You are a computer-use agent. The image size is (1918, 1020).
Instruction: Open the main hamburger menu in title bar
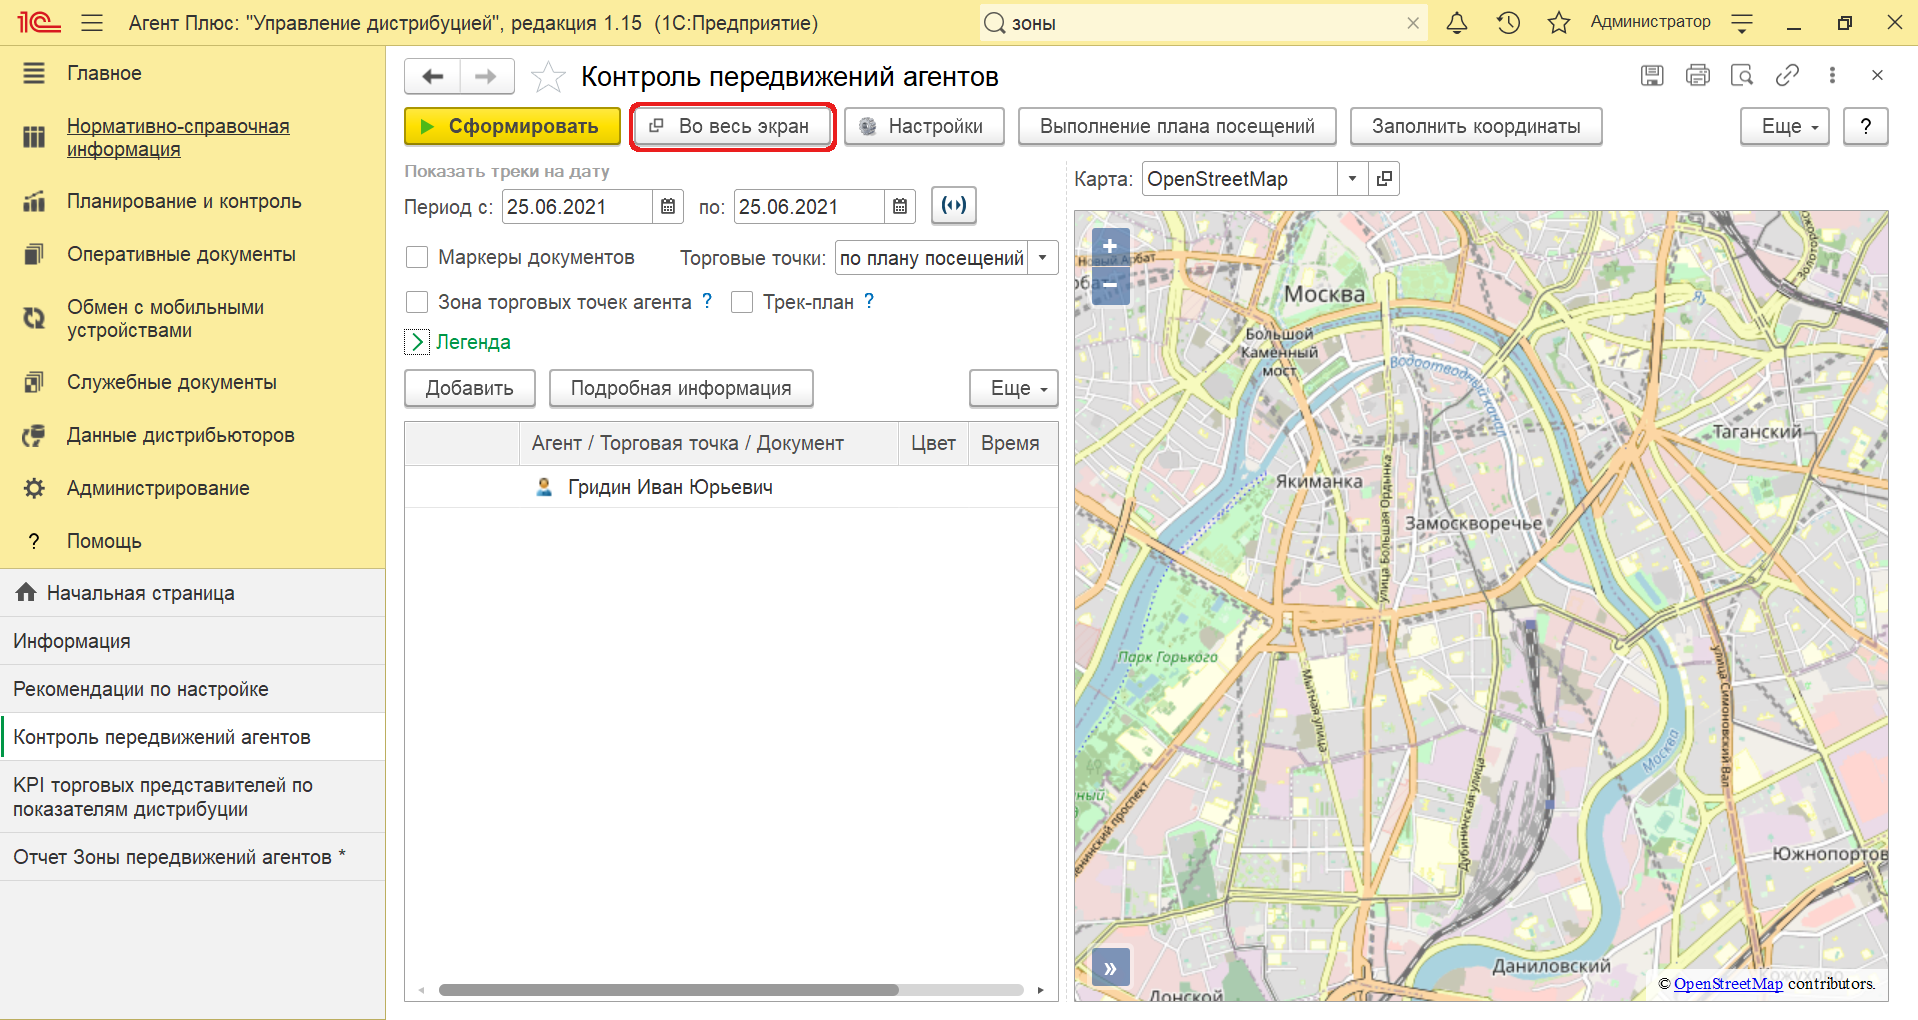pos(92,22)
